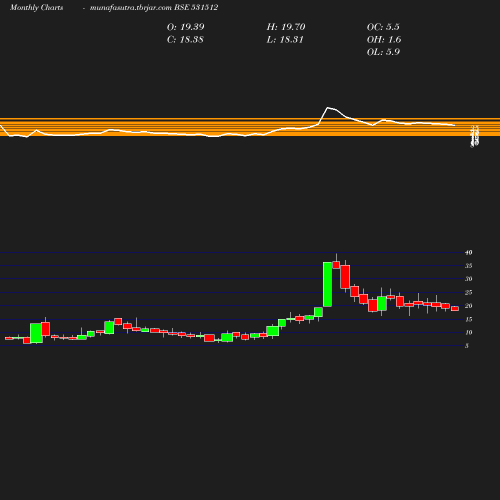Click the y-axis label 10
Image resolution: width=500 pixels, height=500 pixels.
(x=468, y=332)
